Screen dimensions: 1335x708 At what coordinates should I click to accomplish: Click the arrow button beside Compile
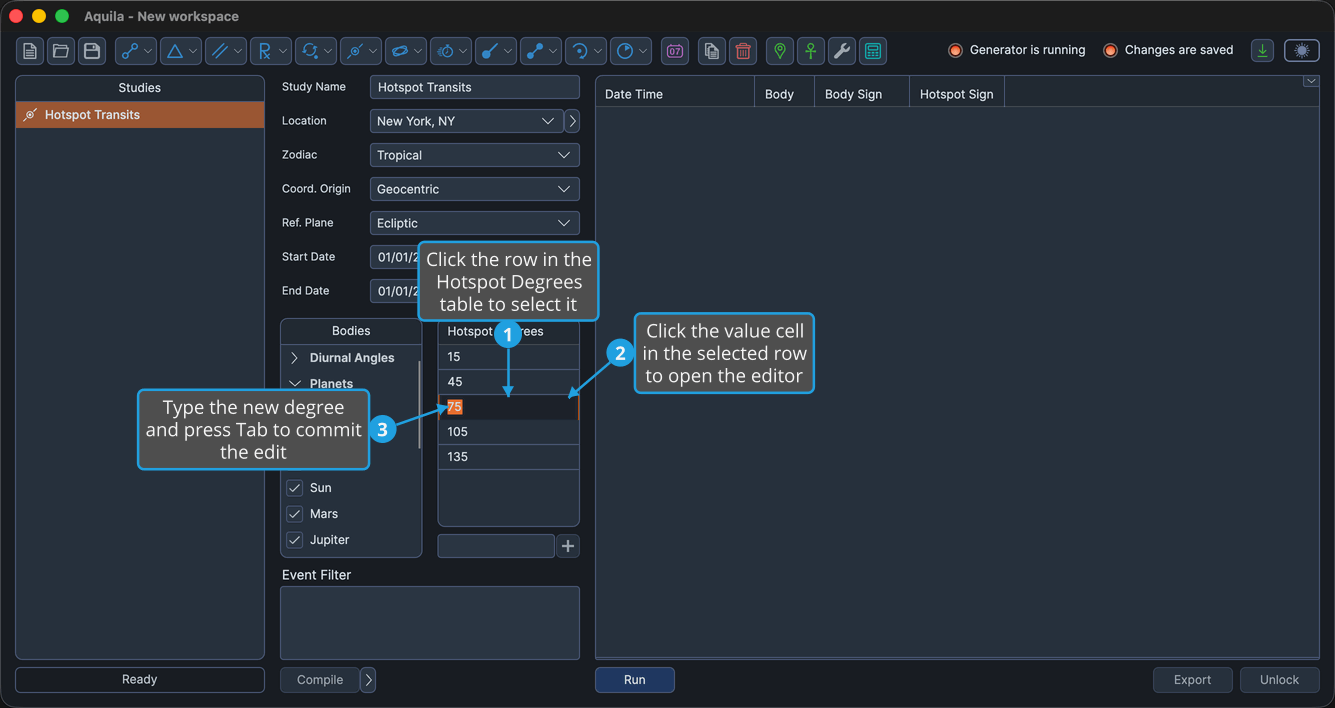click(368, 680)
